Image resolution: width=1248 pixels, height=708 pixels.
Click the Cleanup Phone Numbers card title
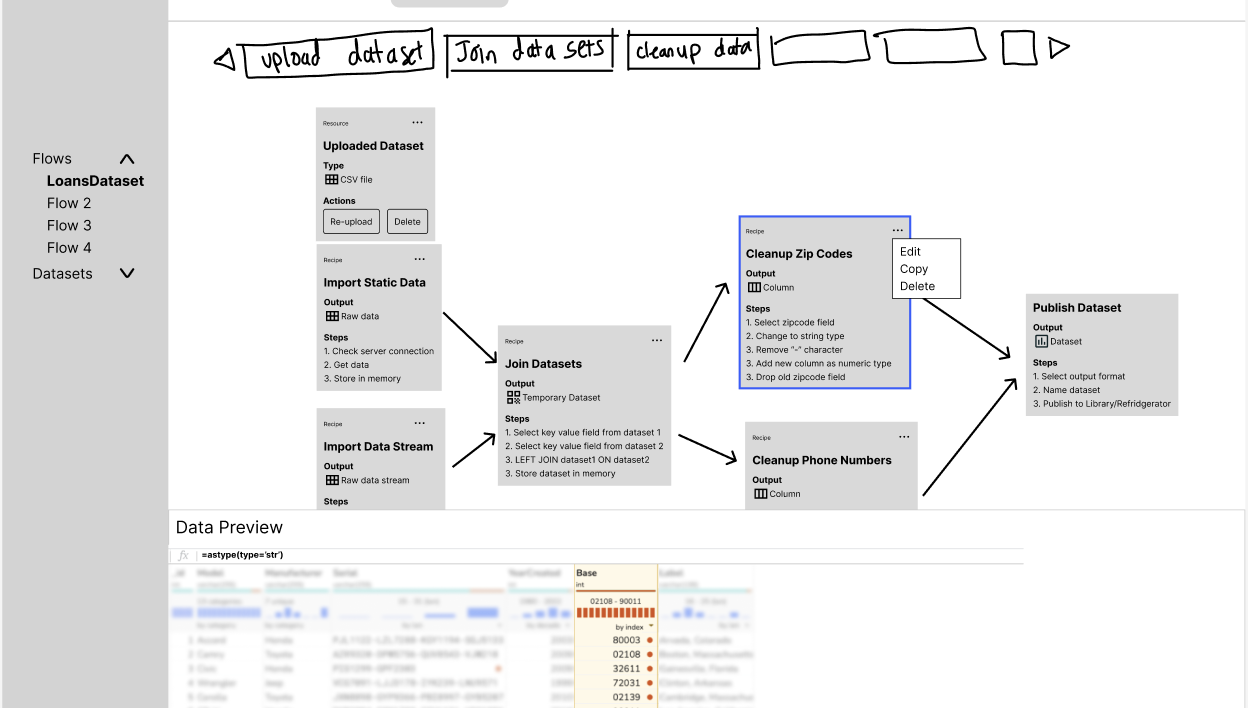tap(822, 460)
